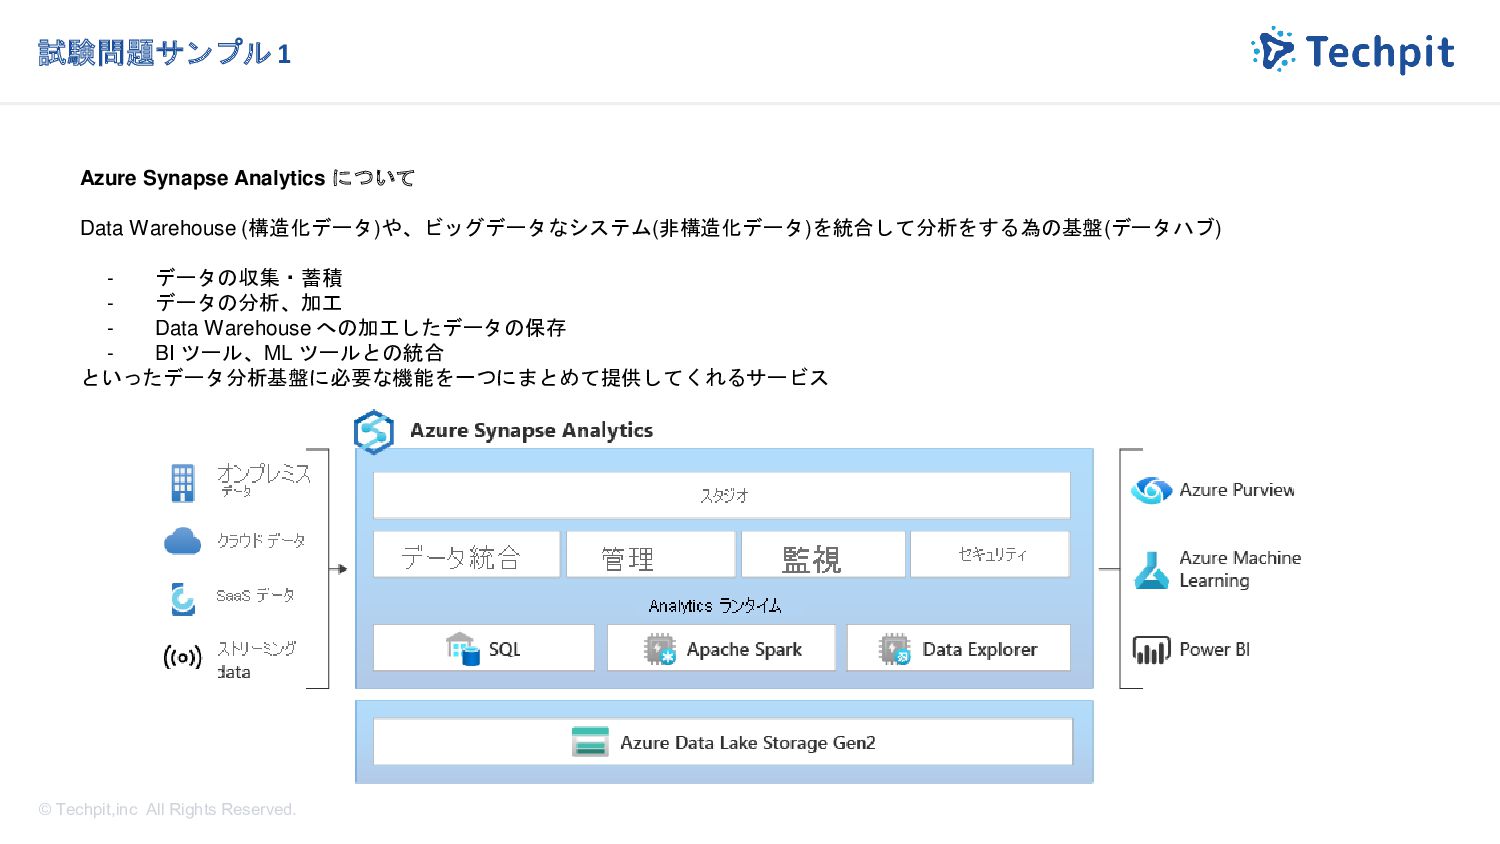Click the Apache Spark label
This screenshot has width=1500, height=844.
(x=744, y=649)
